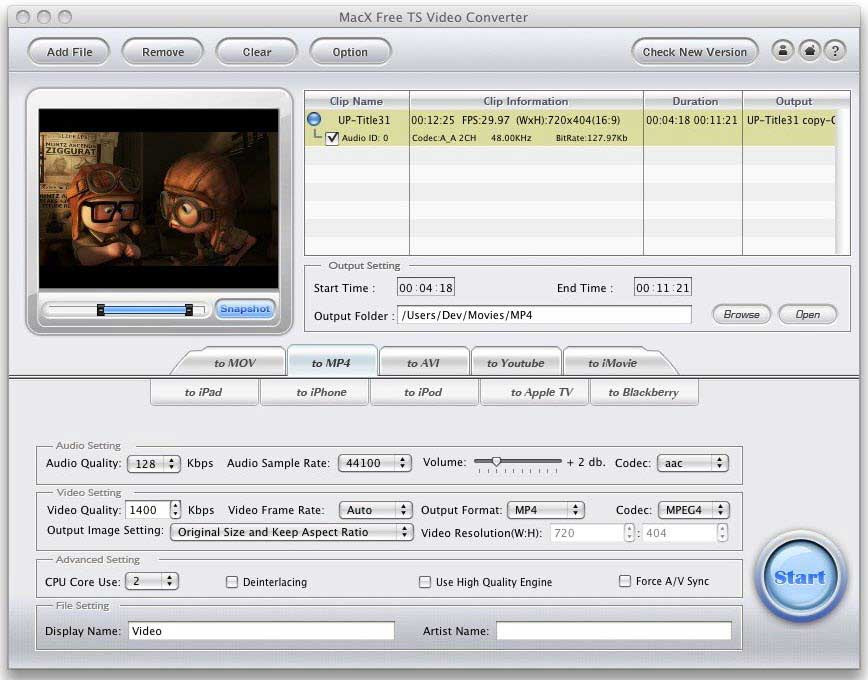The image size is (868, 680).
Task: Open the to Blackberry tab
Action: [x=644, y=392]
